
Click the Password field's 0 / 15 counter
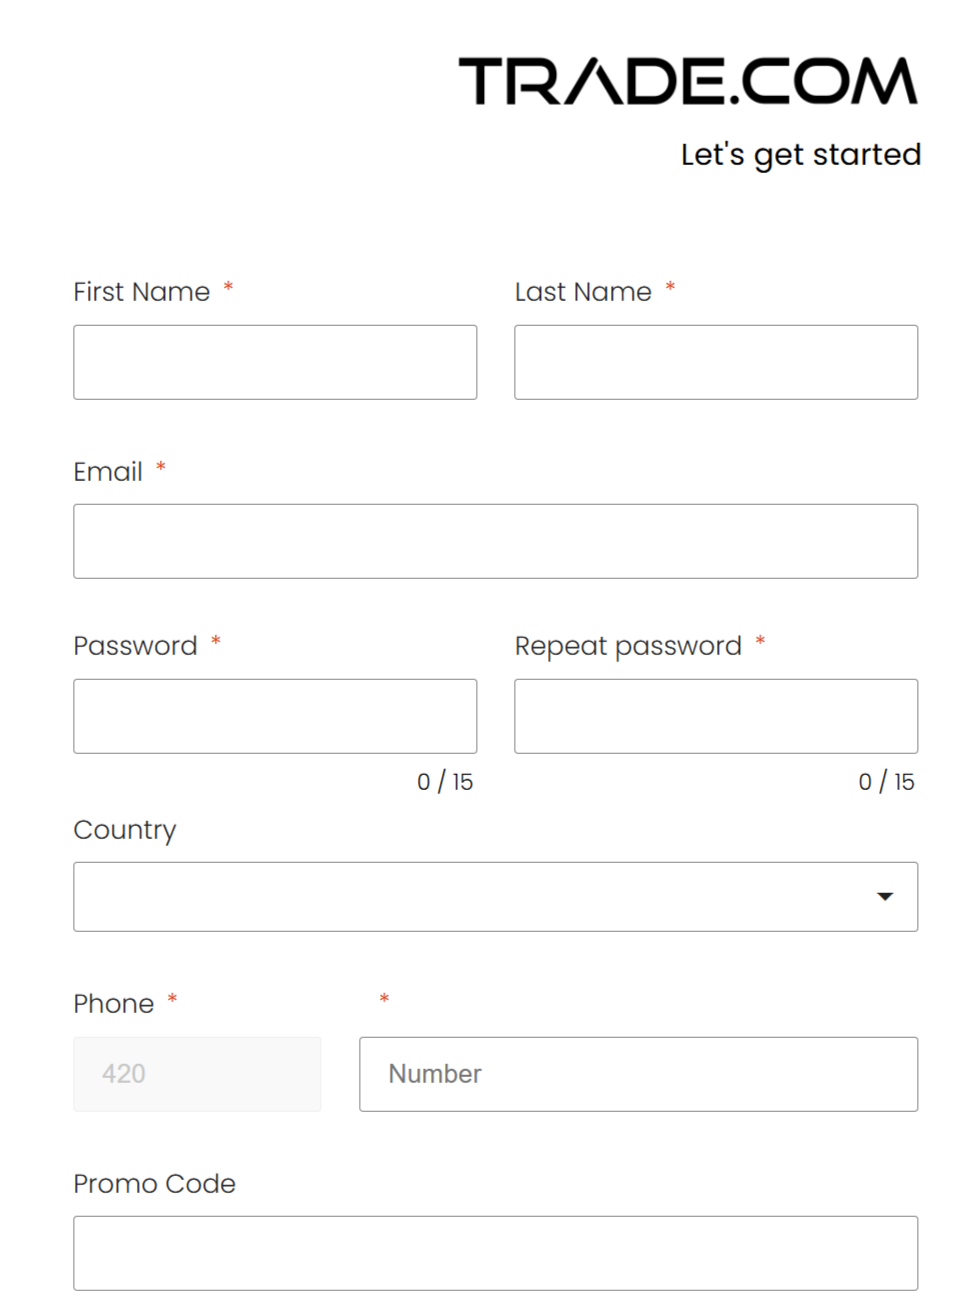[x=445, y=782]
